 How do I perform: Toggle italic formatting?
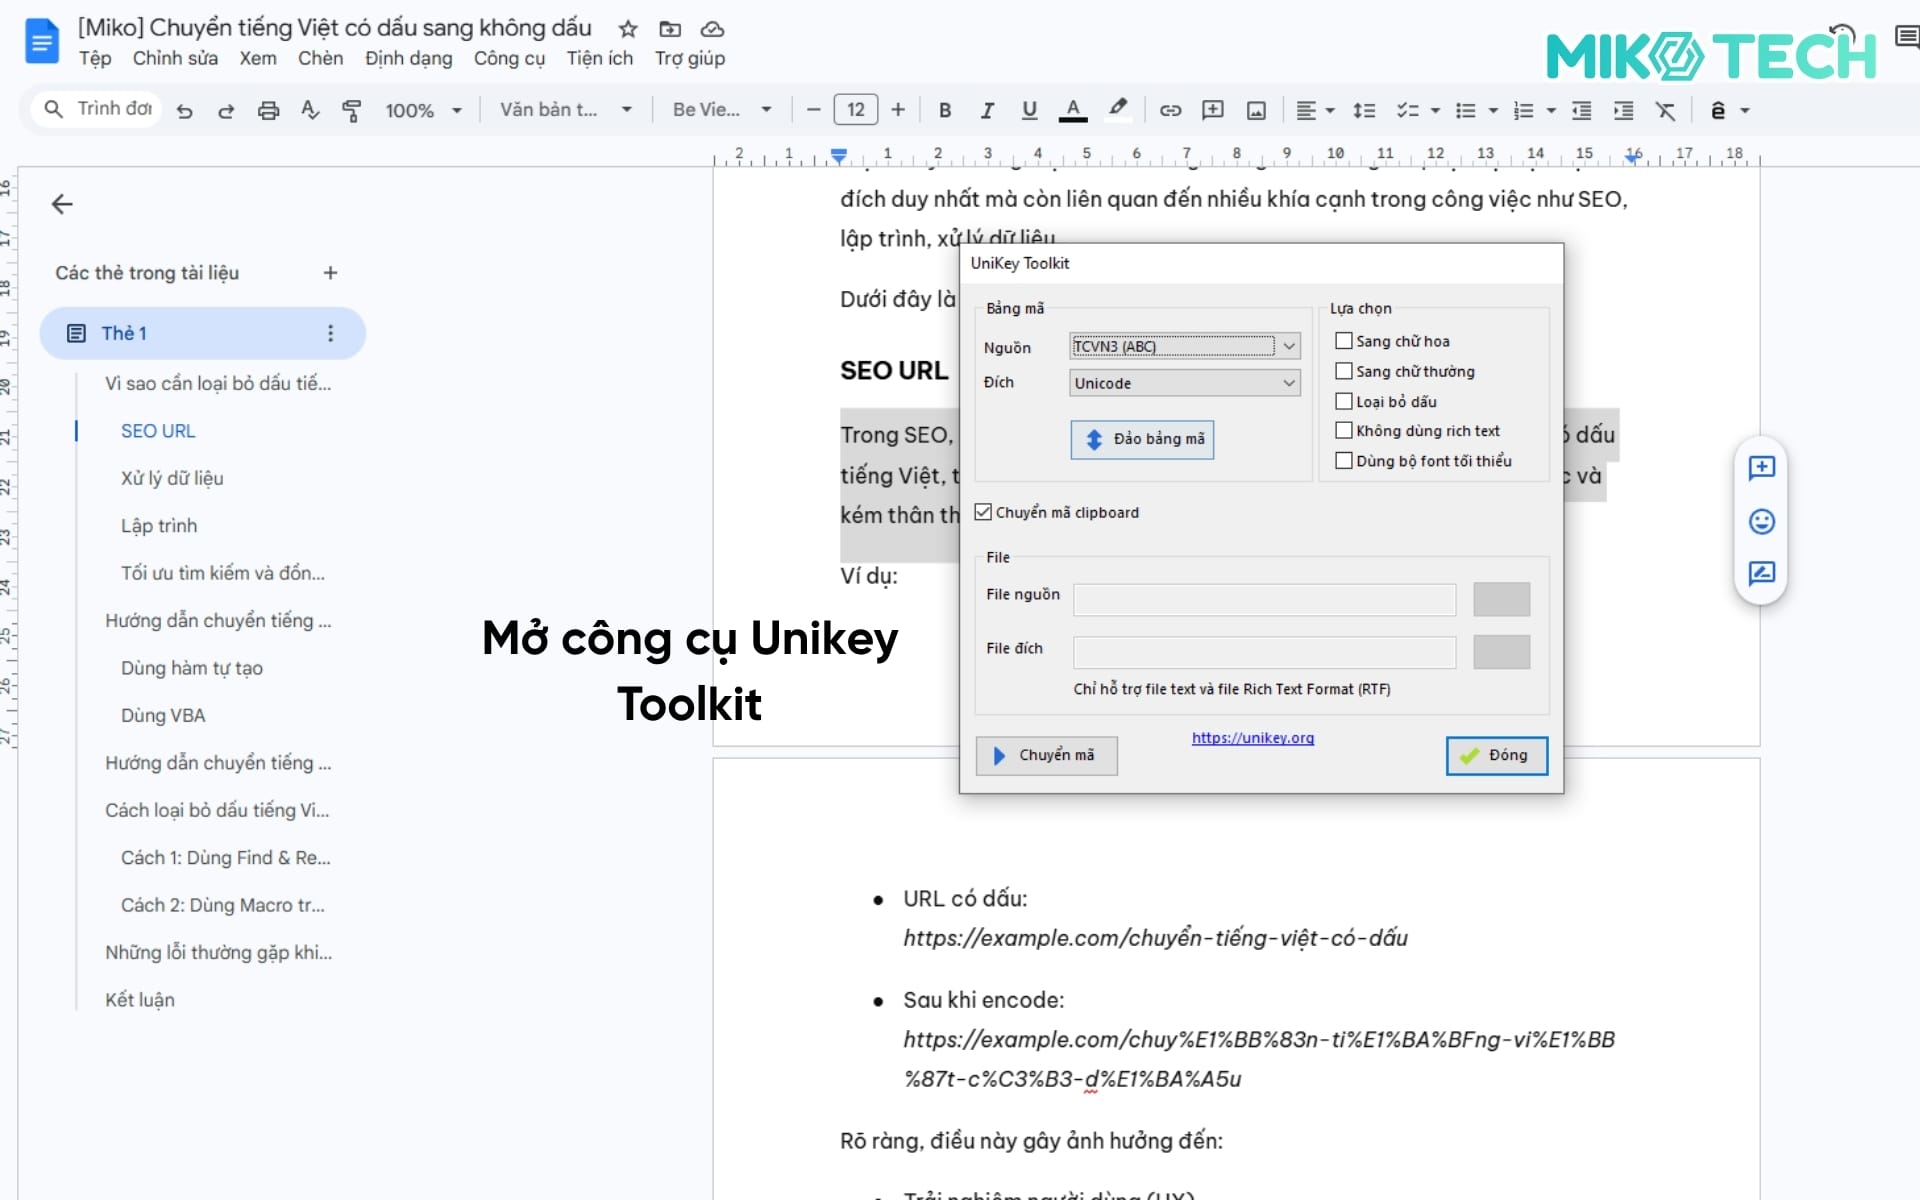click(987, 111)
